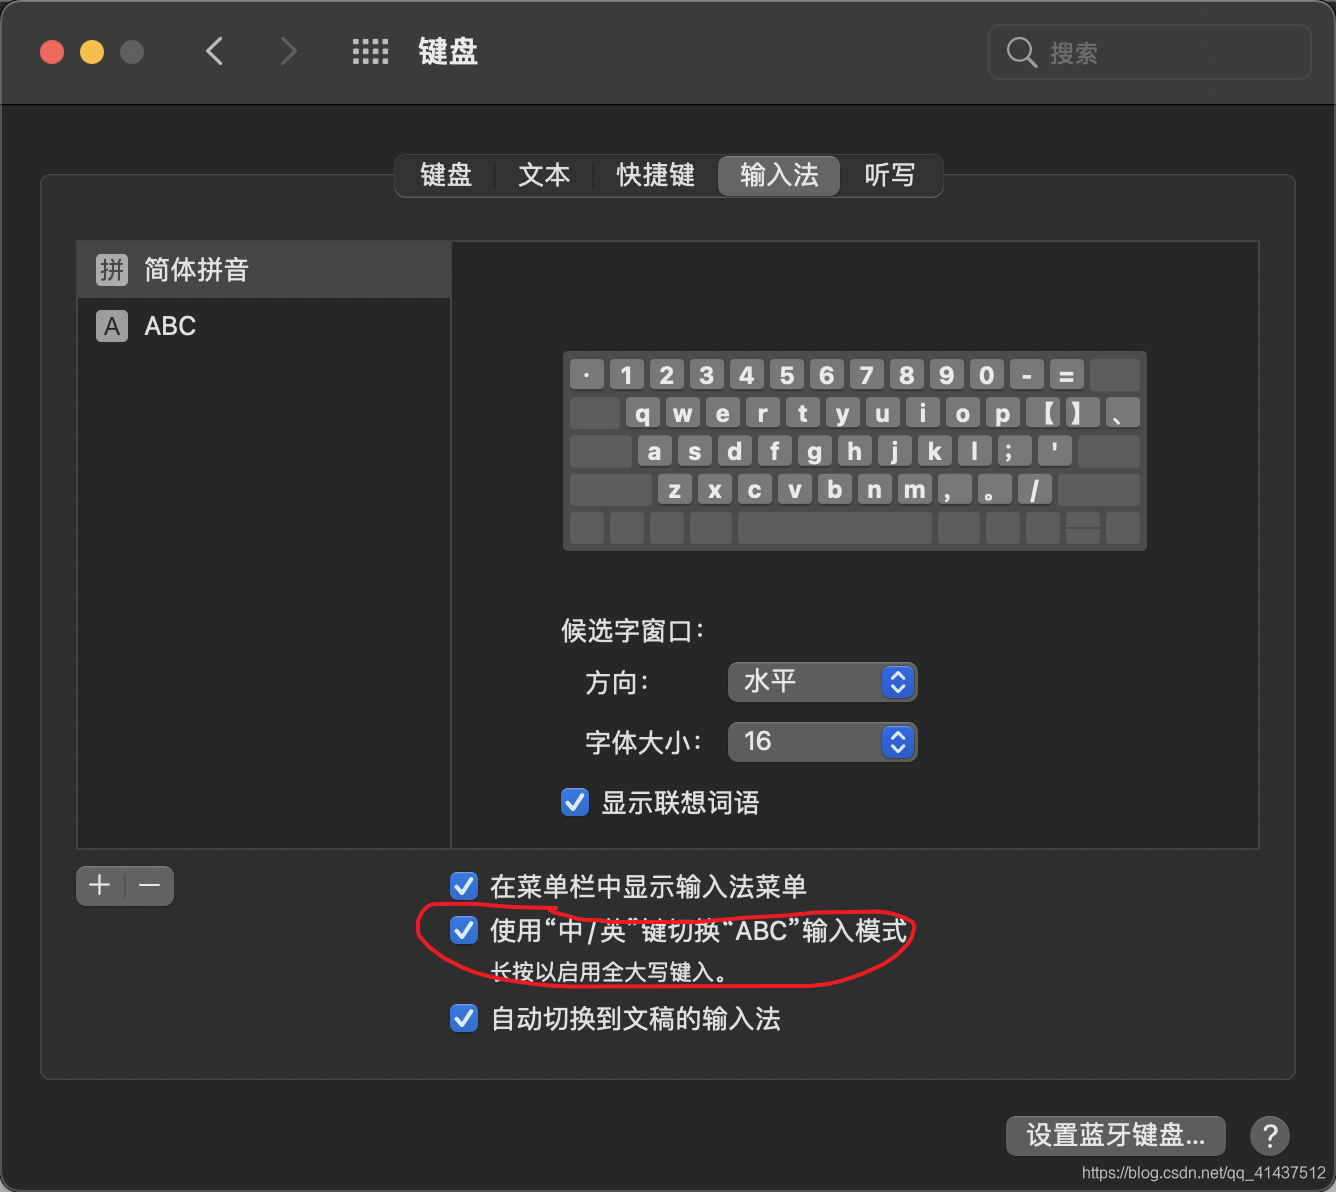
Task: Go forward with the right chevron
Action: [x=288, y=51]
